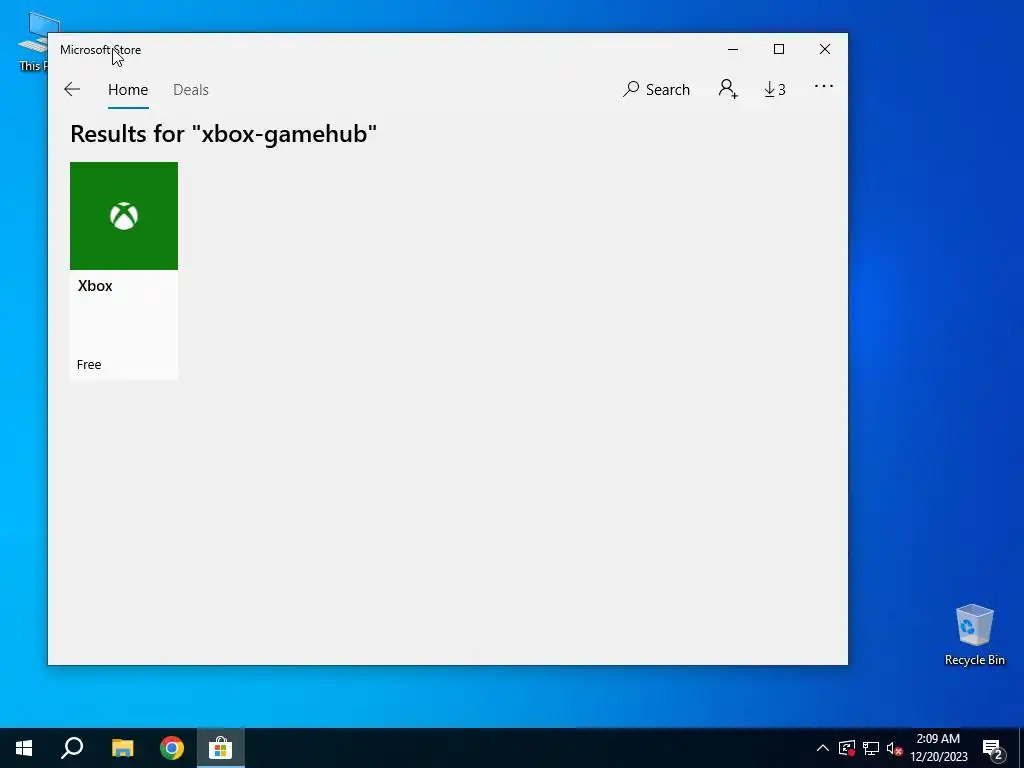The width and height of the screenshot is (1024, 768).
Task: Open taskbar search magnifier
Action: [72, 748]
